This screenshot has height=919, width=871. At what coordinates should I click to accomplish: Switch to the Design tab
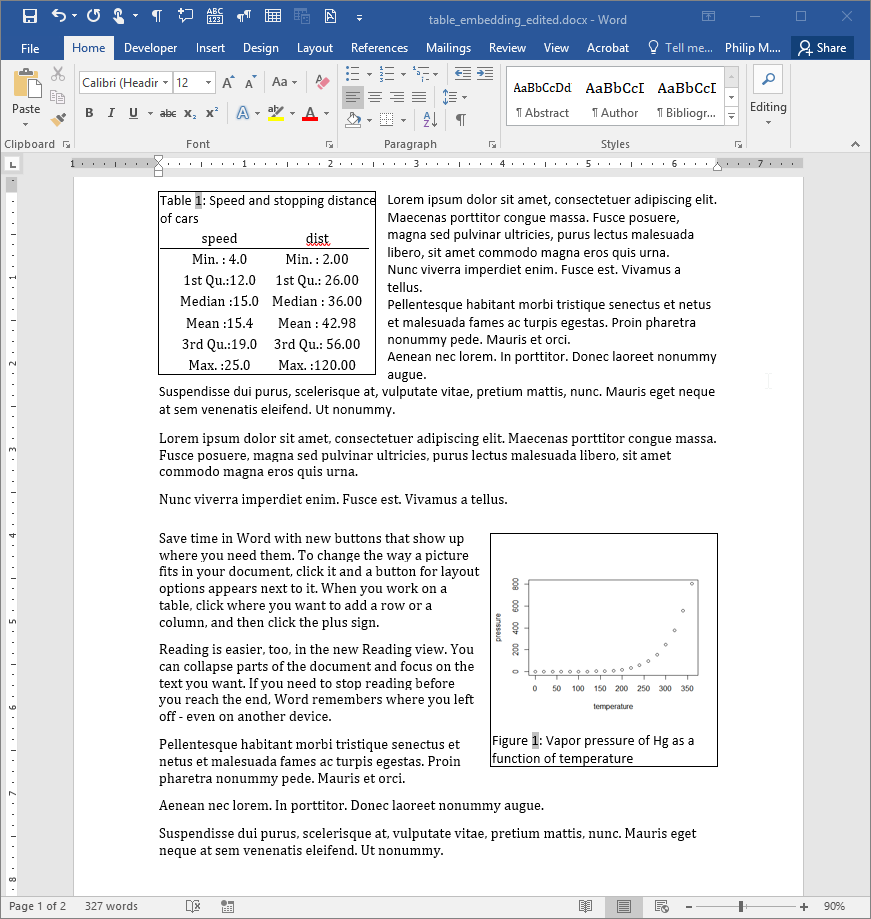[261, 48]
